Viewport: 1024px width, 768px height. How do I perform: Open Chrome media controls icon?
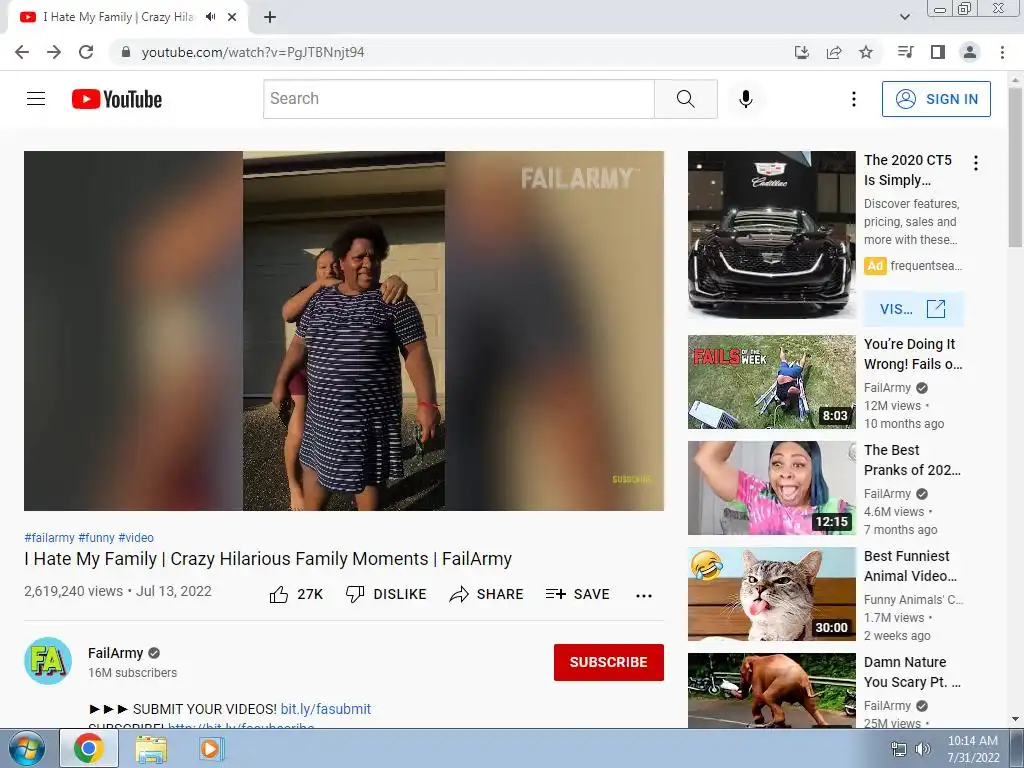click(x=905, y=52)
